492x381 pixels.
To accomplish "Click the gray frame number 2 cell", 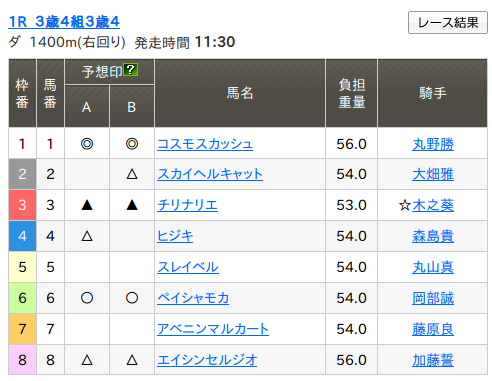I will [x=22, y=174].
